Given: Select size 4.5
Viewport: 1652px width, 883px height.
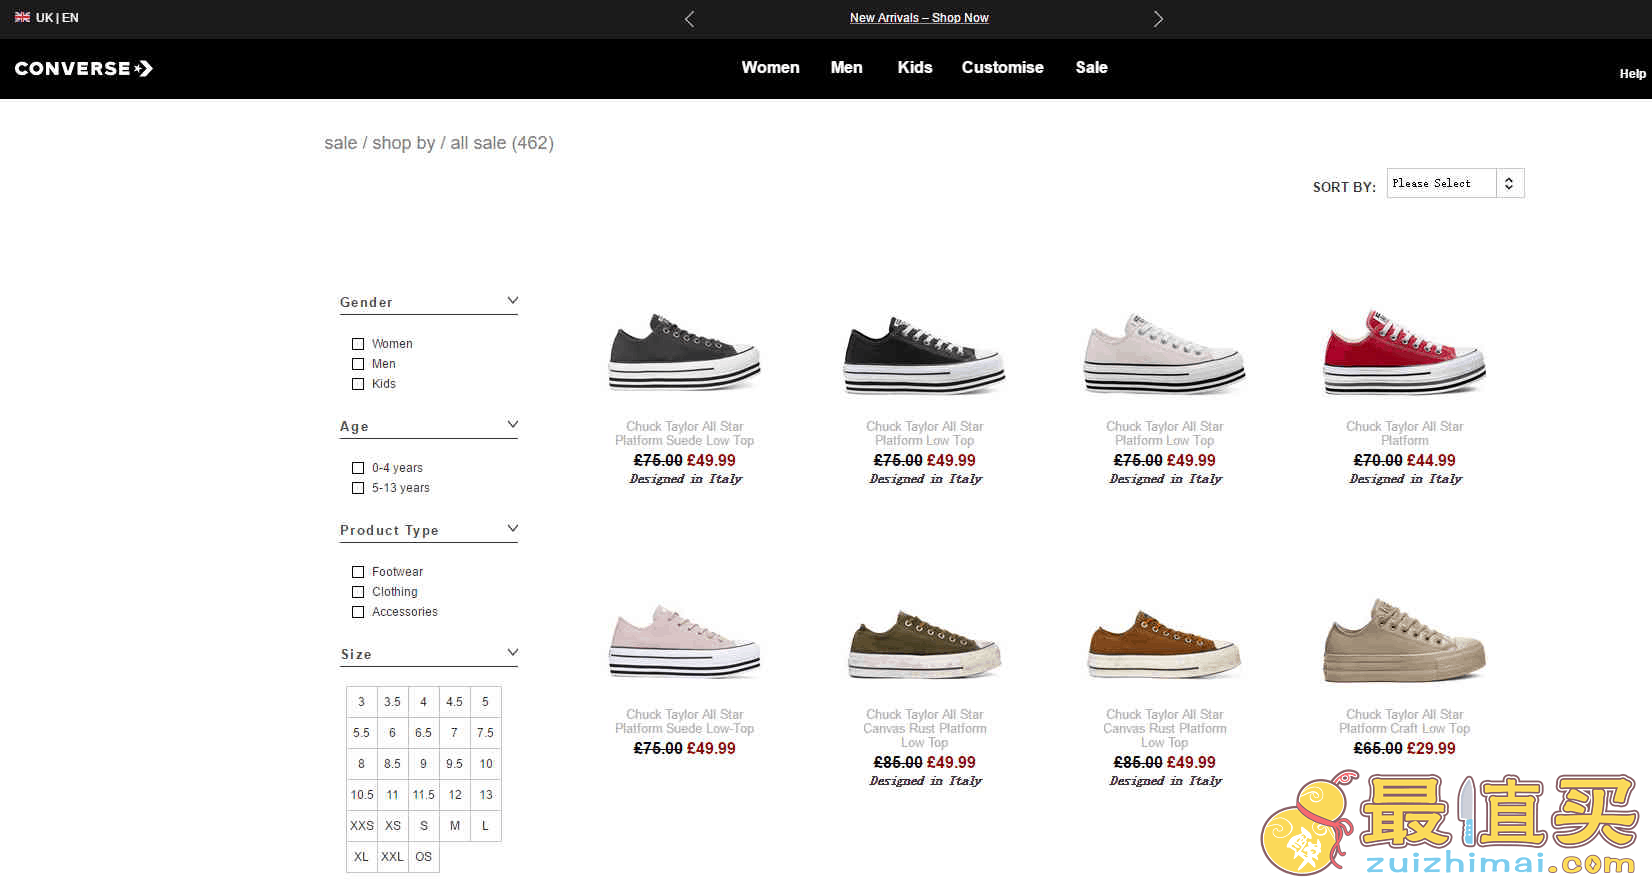Looking at the screenshot, I should coord(455,702).
